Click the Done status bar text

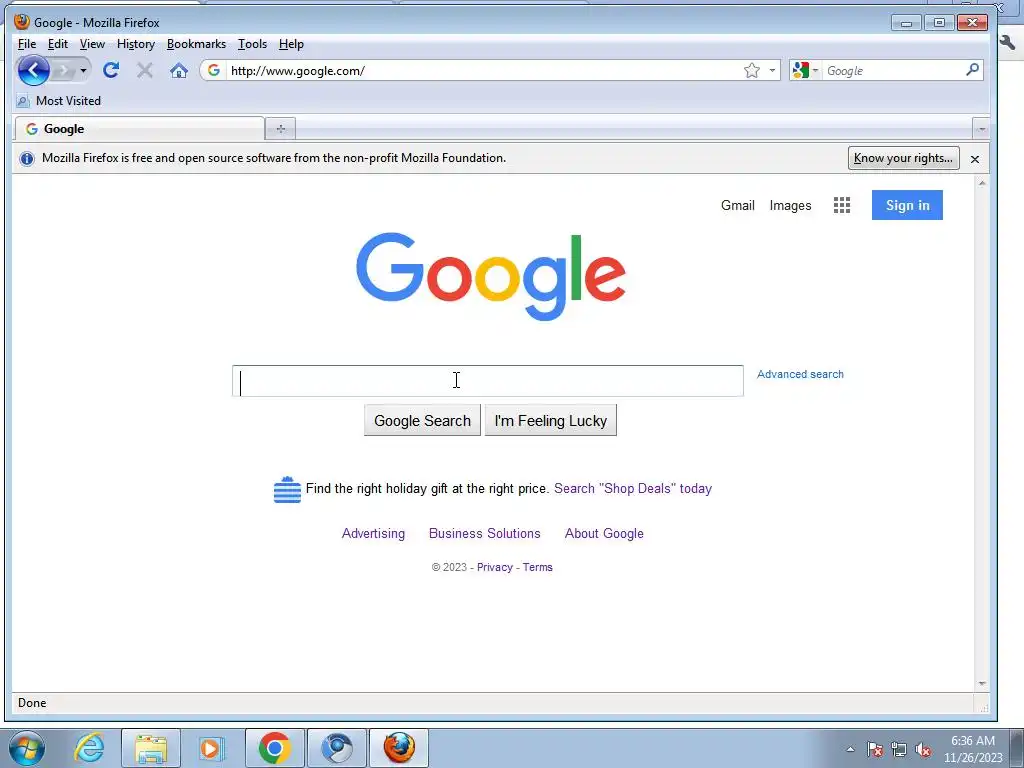click(32, 703)
